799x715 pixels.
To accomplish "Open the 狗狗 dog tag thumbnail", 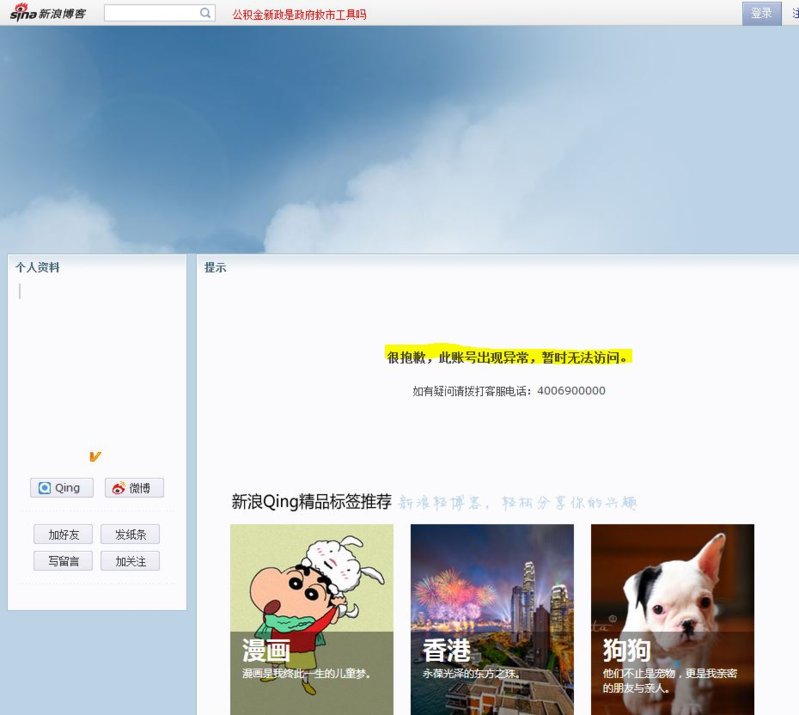I will 672,619.
